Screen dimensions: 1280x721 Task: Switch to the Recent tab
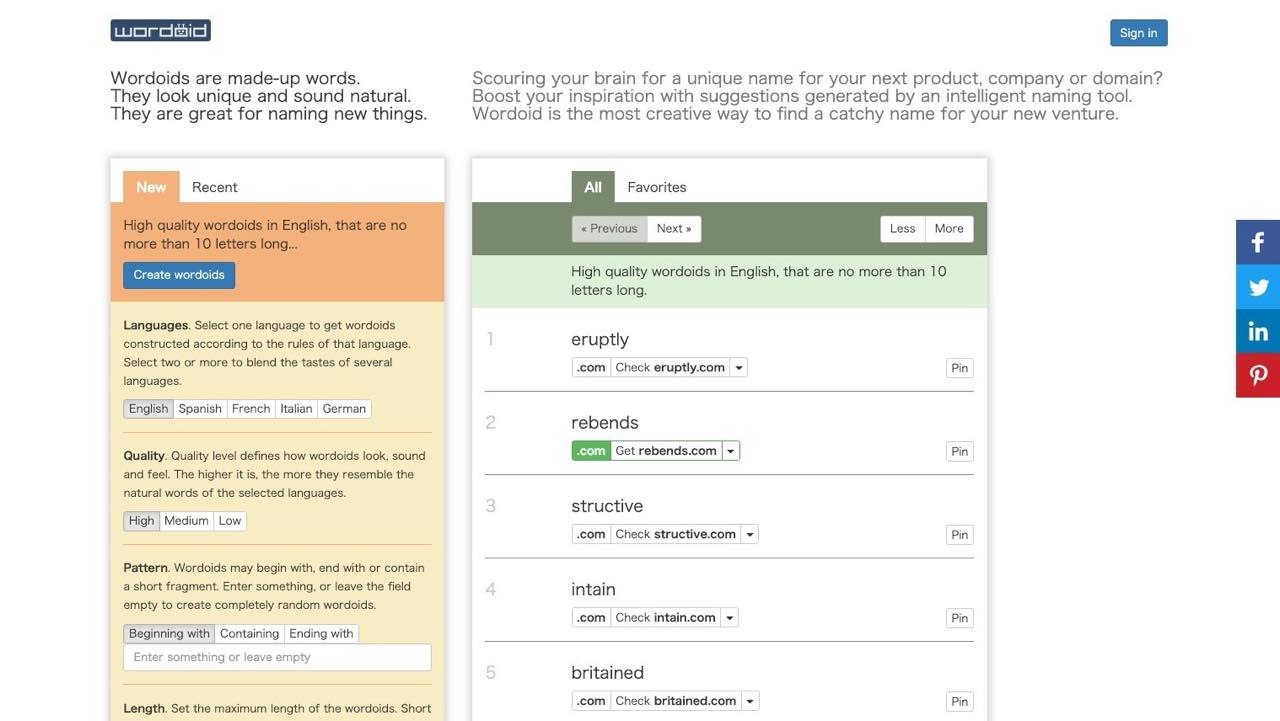click(x=214, y=187)
